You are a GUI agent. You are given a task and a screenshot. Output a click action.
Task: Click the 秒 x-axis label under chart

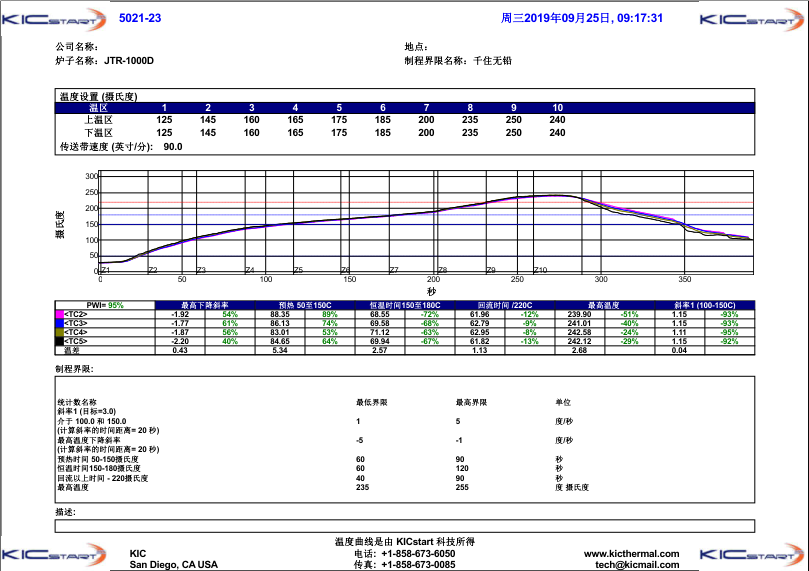(431, 292)
